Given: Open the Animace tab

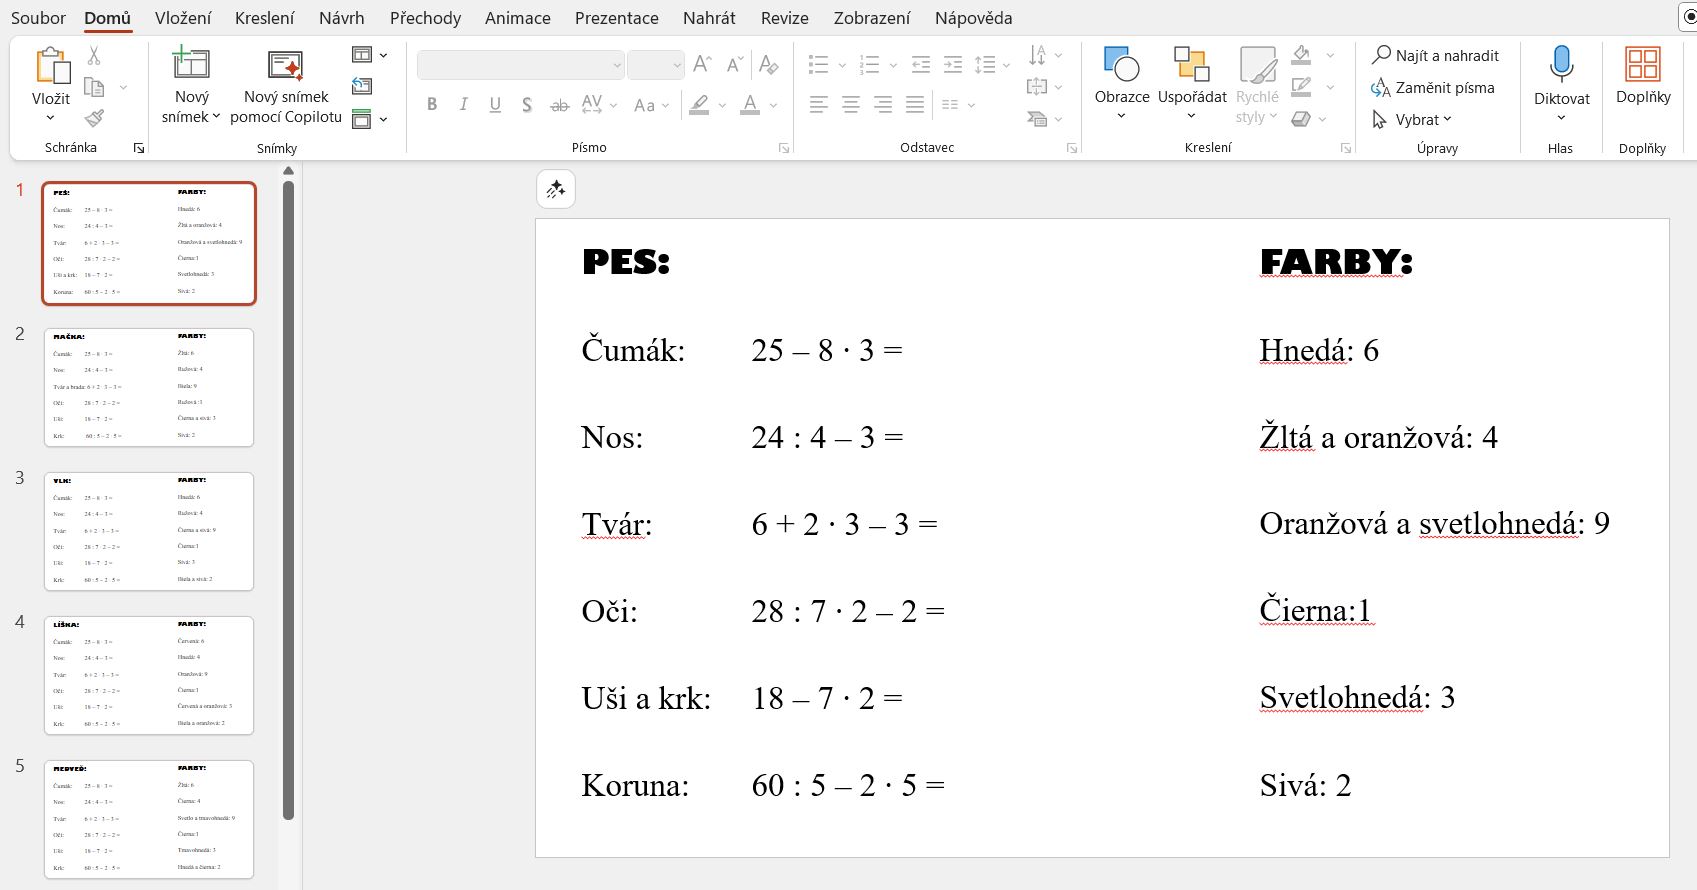Looking at the screenshot, I should [517, 18].
